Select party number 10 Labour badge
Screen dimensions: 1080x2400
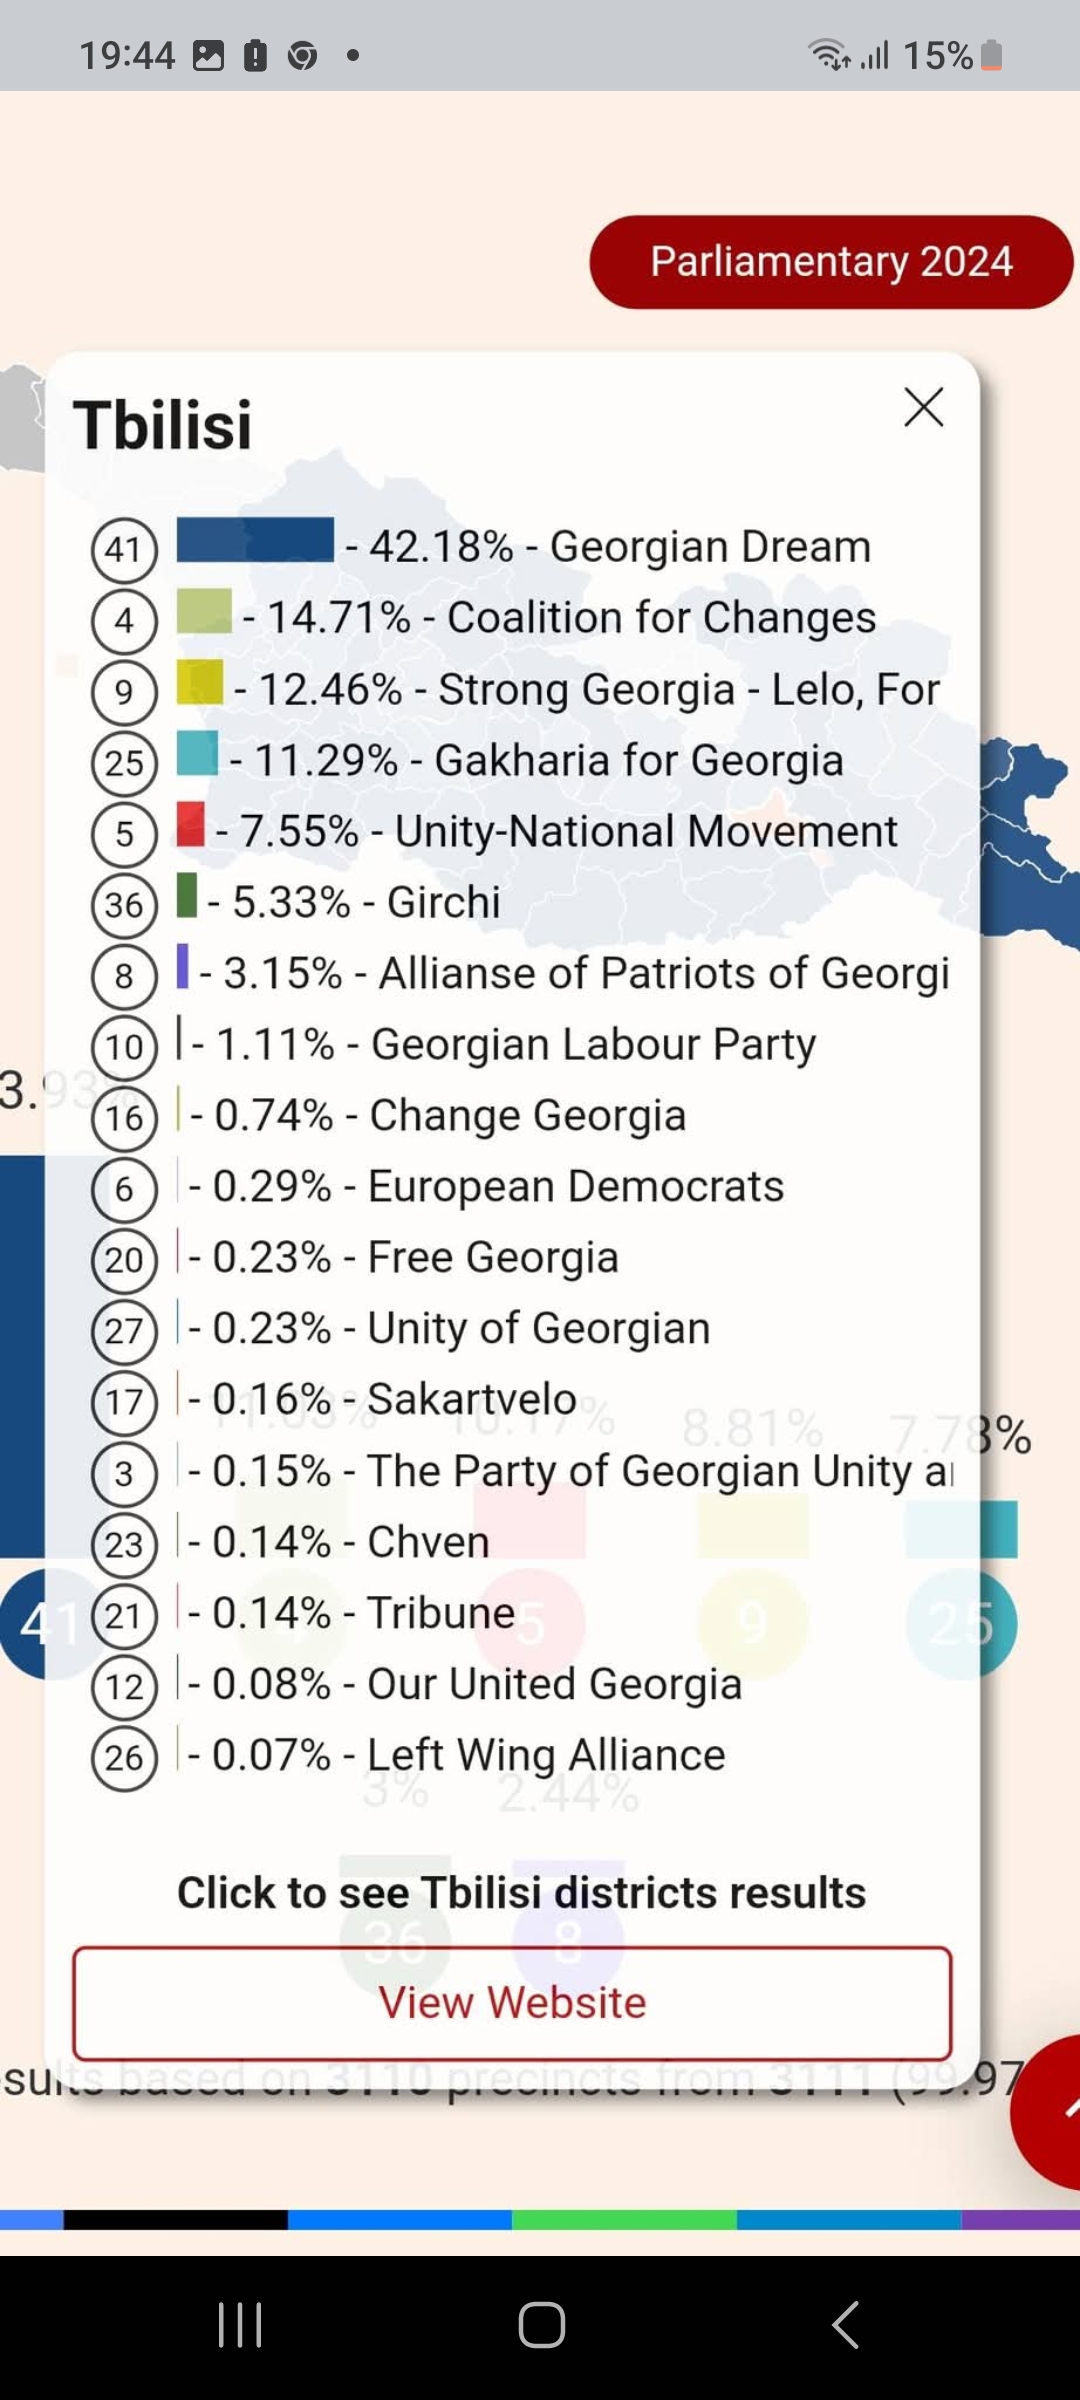[x=124, y=1047]
